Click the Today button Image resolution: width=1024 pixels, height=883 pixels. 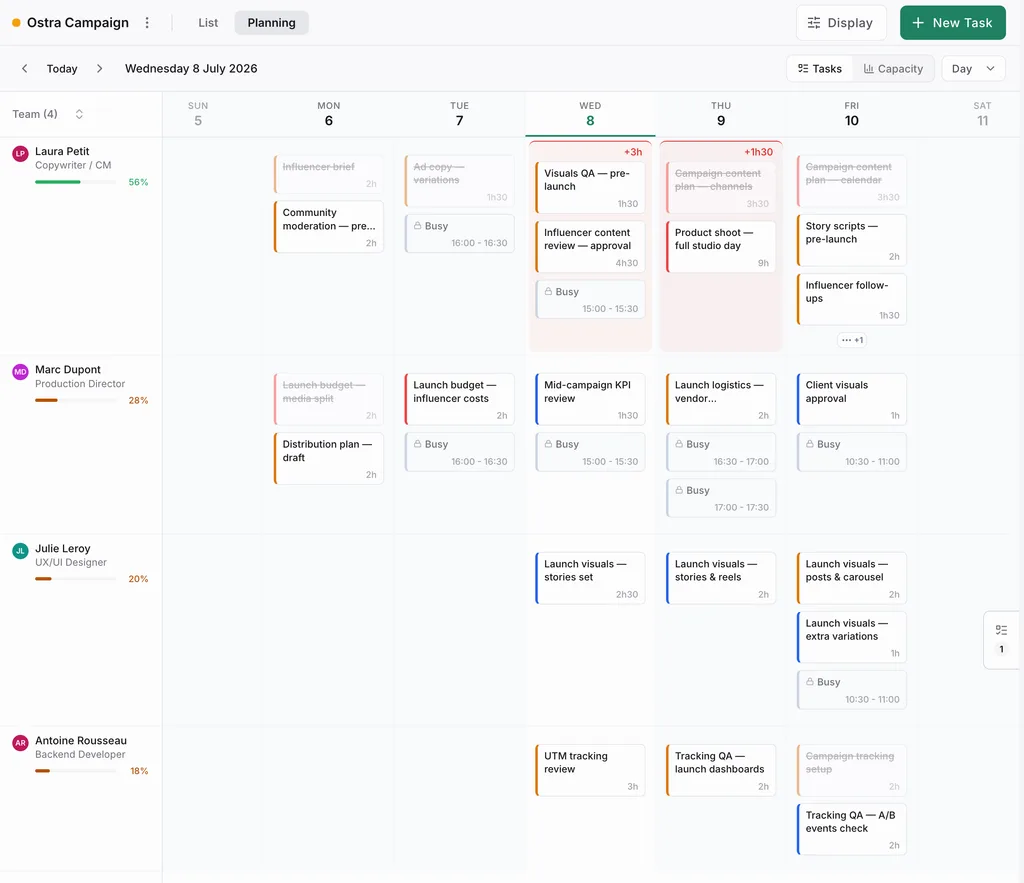click(x=62, y=69)
